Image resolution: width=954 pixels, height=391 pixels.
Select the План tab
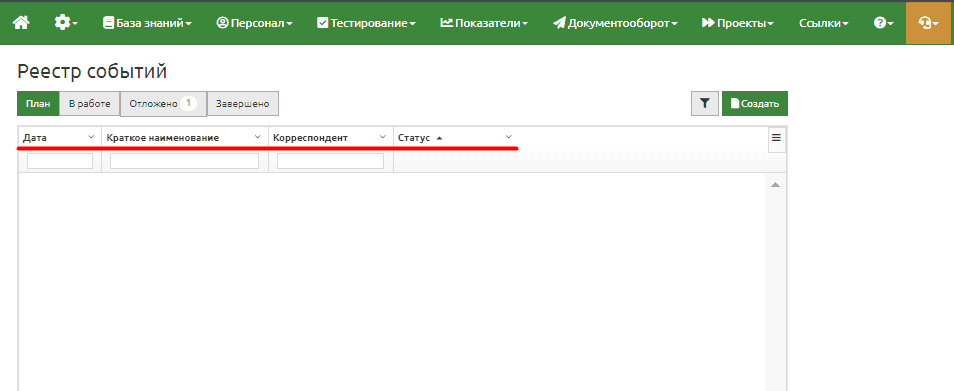38,103
